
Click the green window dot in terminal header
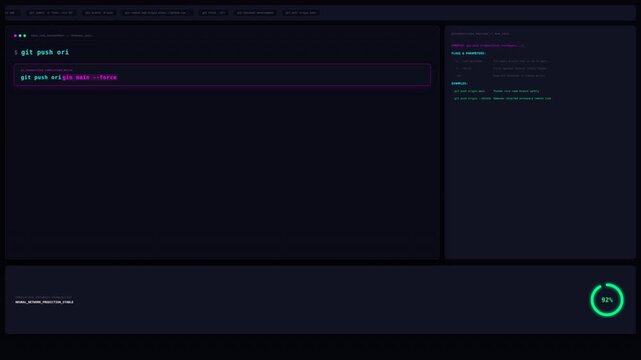[25, 36]
